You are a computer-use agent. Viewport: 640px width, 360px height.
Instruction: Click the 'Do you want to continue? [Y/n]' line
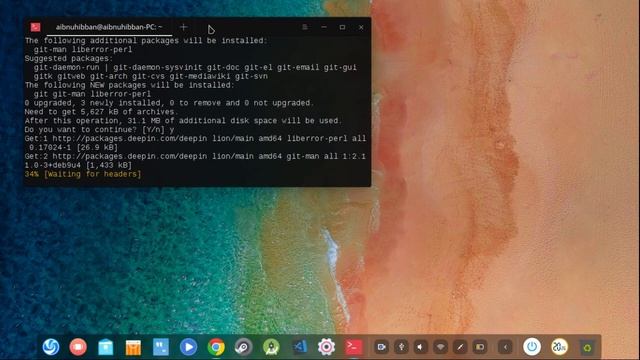pyautogui.click(x=99, y=130)
